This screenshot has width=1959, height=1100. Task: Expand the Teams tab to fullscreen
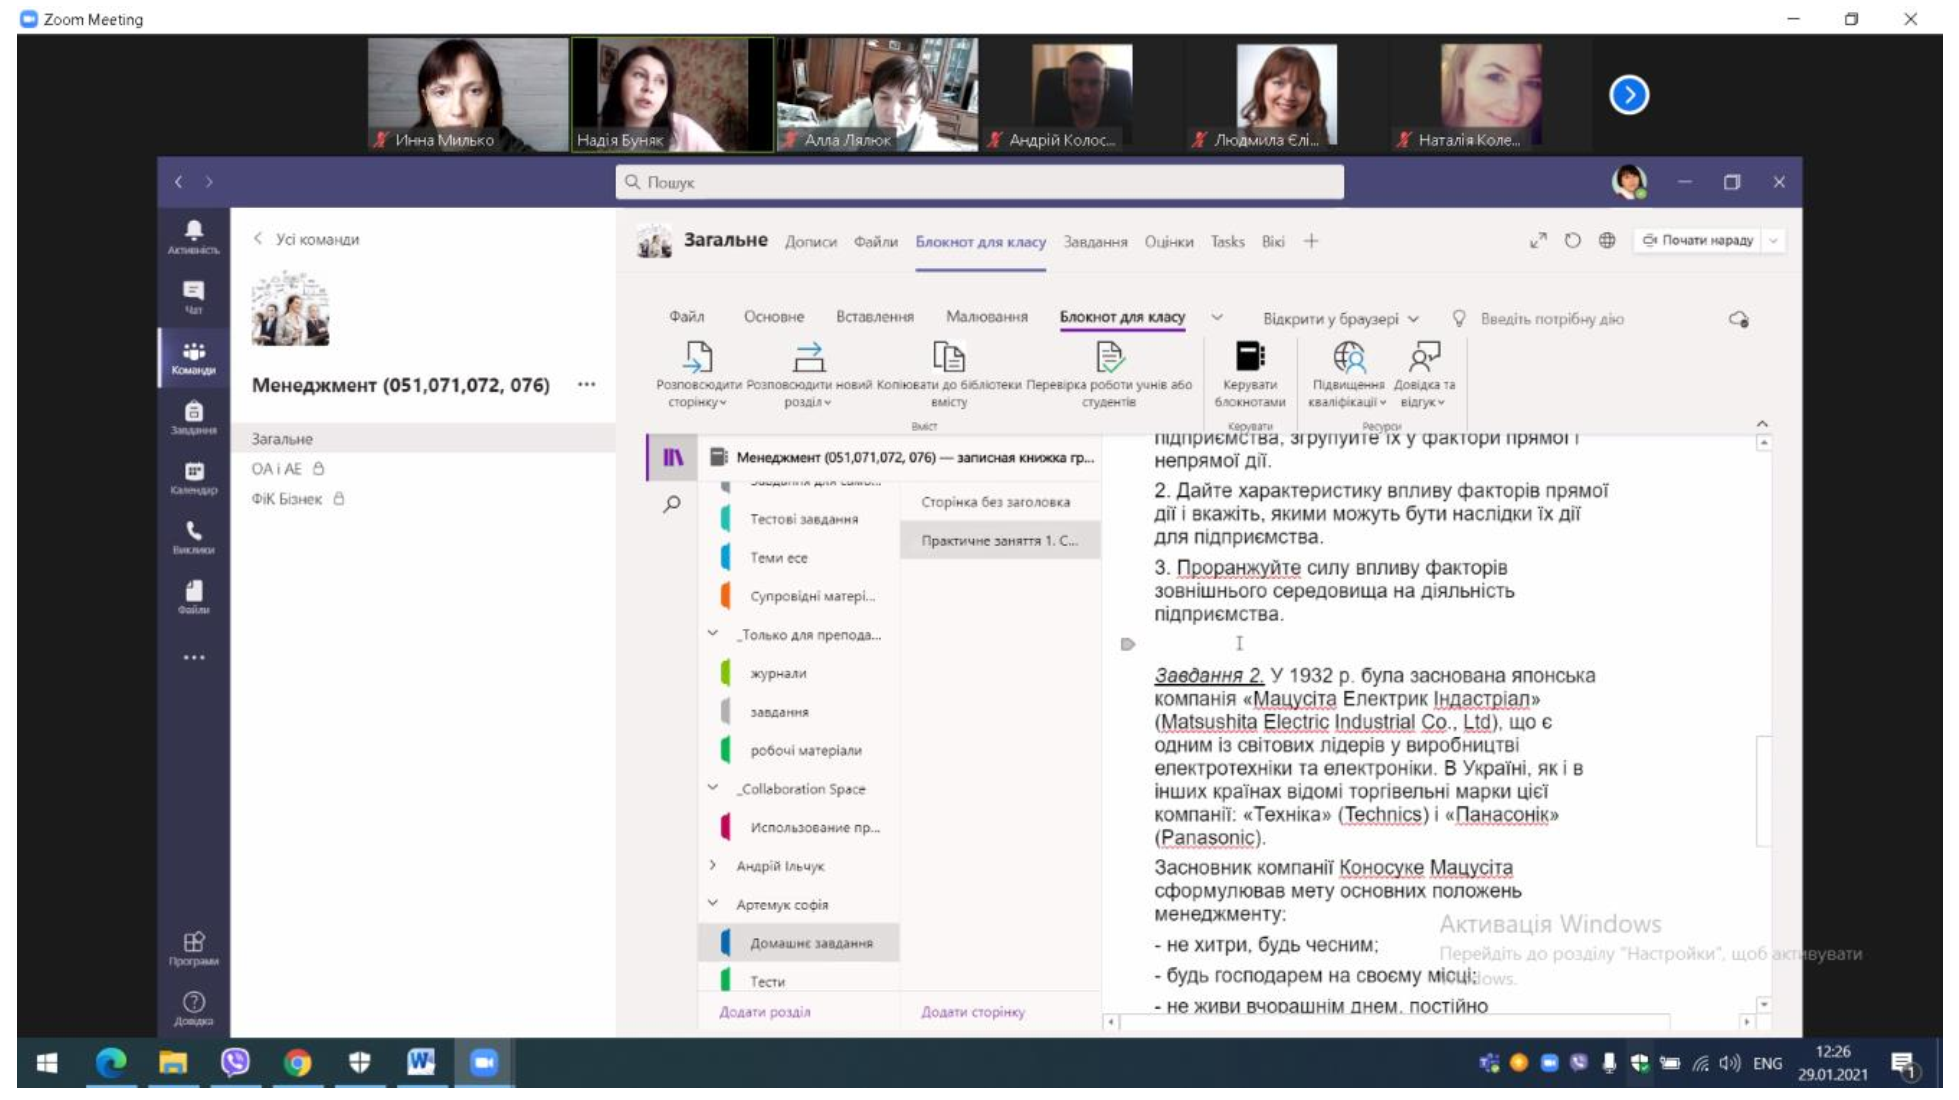[x=1538, y=241]
